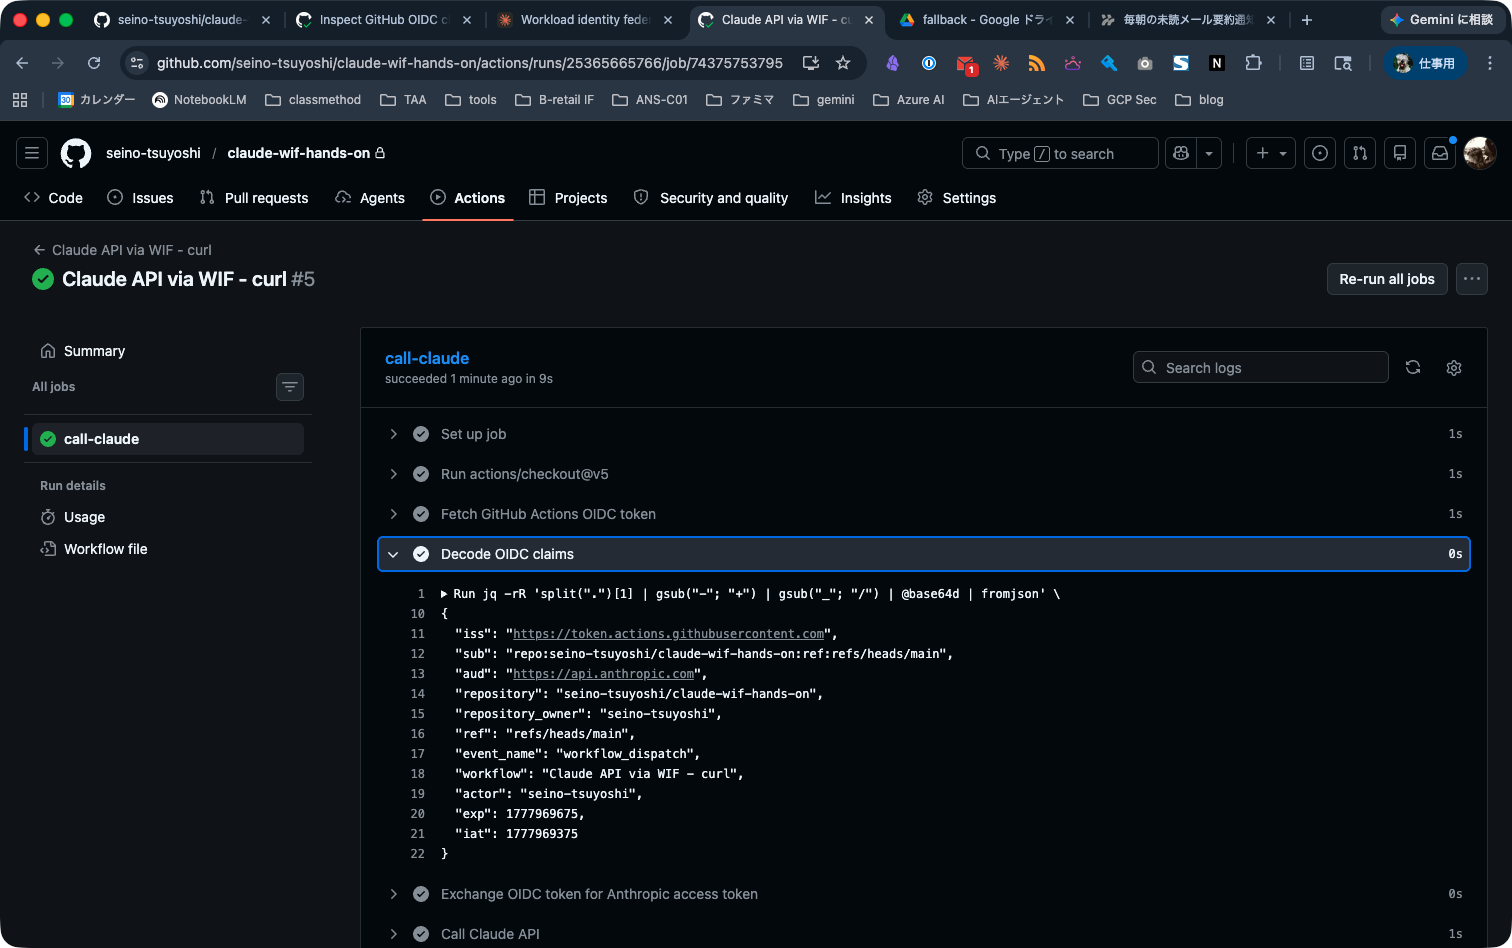Screen dimensions: 1512x948
Task: Expand the Call Claude API step
Action: (924, 934)
